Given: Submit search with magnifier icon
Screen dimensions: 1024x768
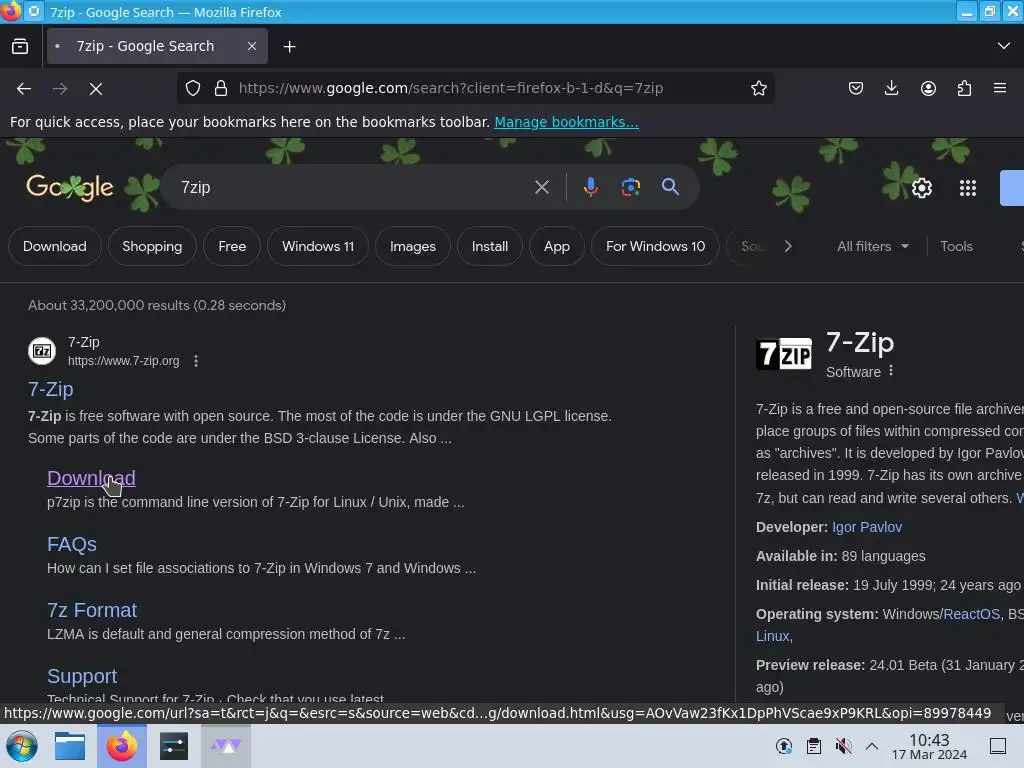Looking at the screenshot, I should point(670,187).
